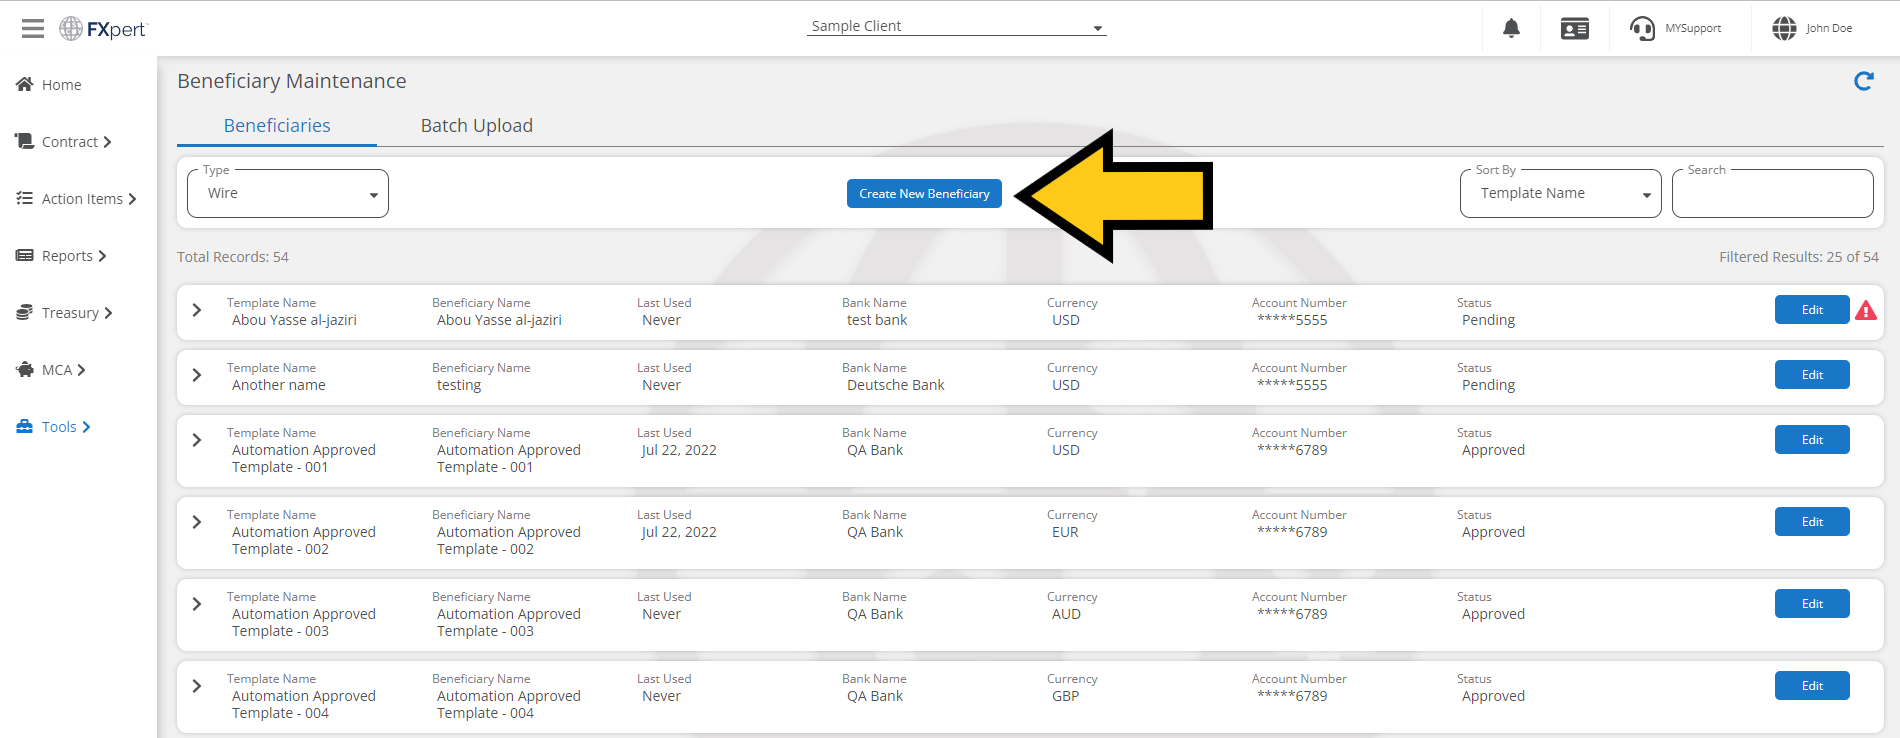Expand Automation Approved Template - 002 row

point(197,522)
